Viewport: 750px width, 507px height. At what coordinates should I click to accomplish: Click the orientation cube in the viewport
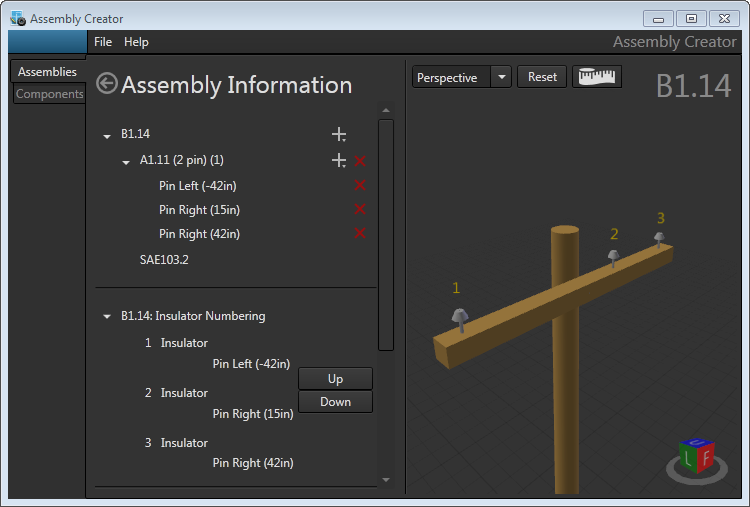pos(694,458)
